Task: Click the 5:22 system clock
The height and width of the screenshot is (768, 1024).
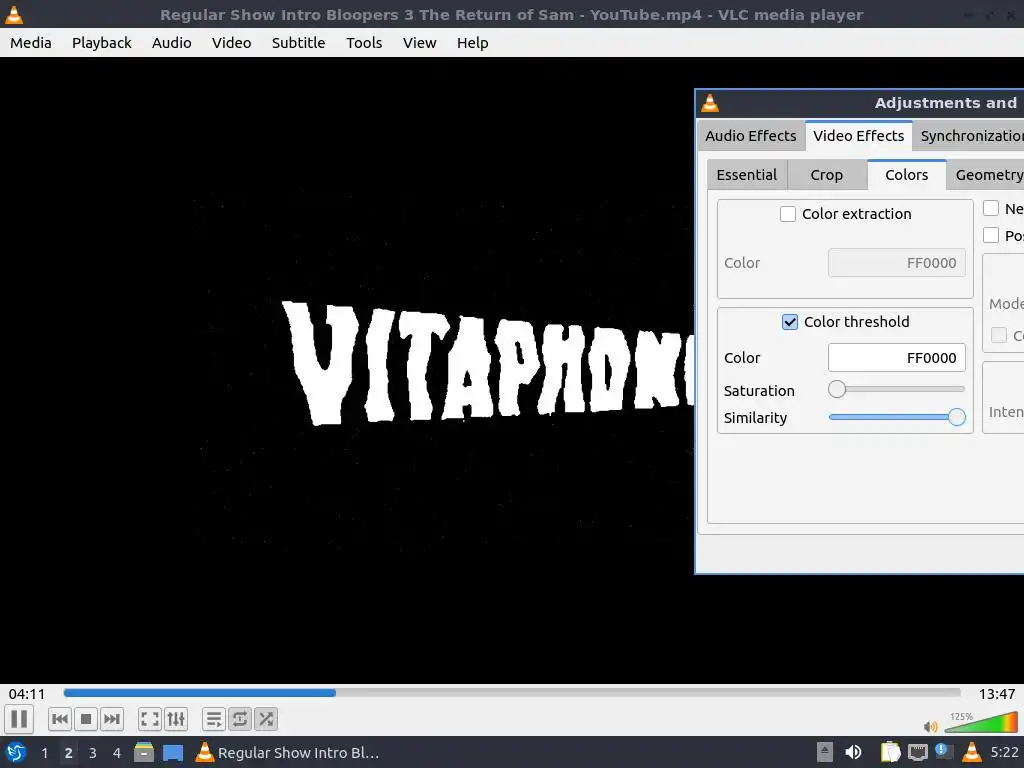Action: click(1004, 752)
